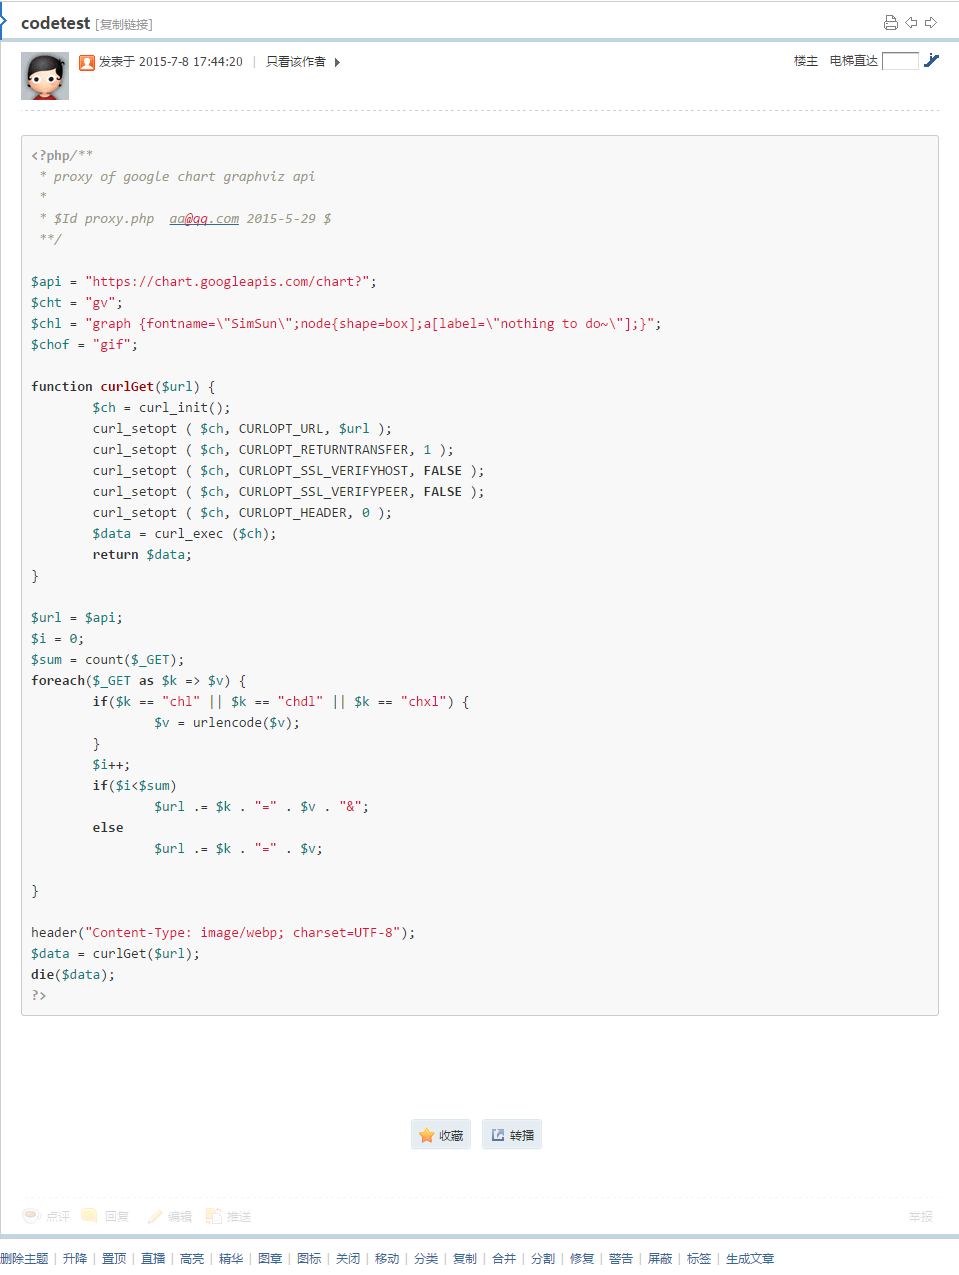
Task: Click the 复制链接 copy link text
Action: tap(124, 24)
